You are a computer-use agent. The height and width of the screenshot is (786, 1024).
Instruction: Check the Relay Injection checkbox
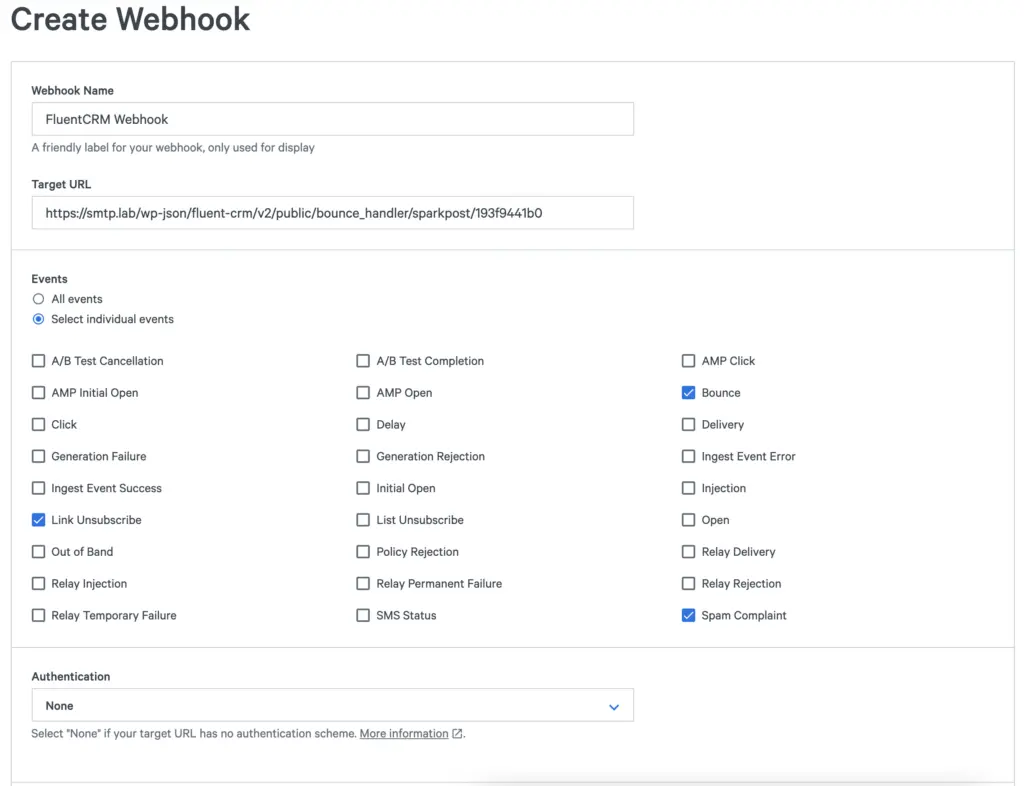pos(39,584)
